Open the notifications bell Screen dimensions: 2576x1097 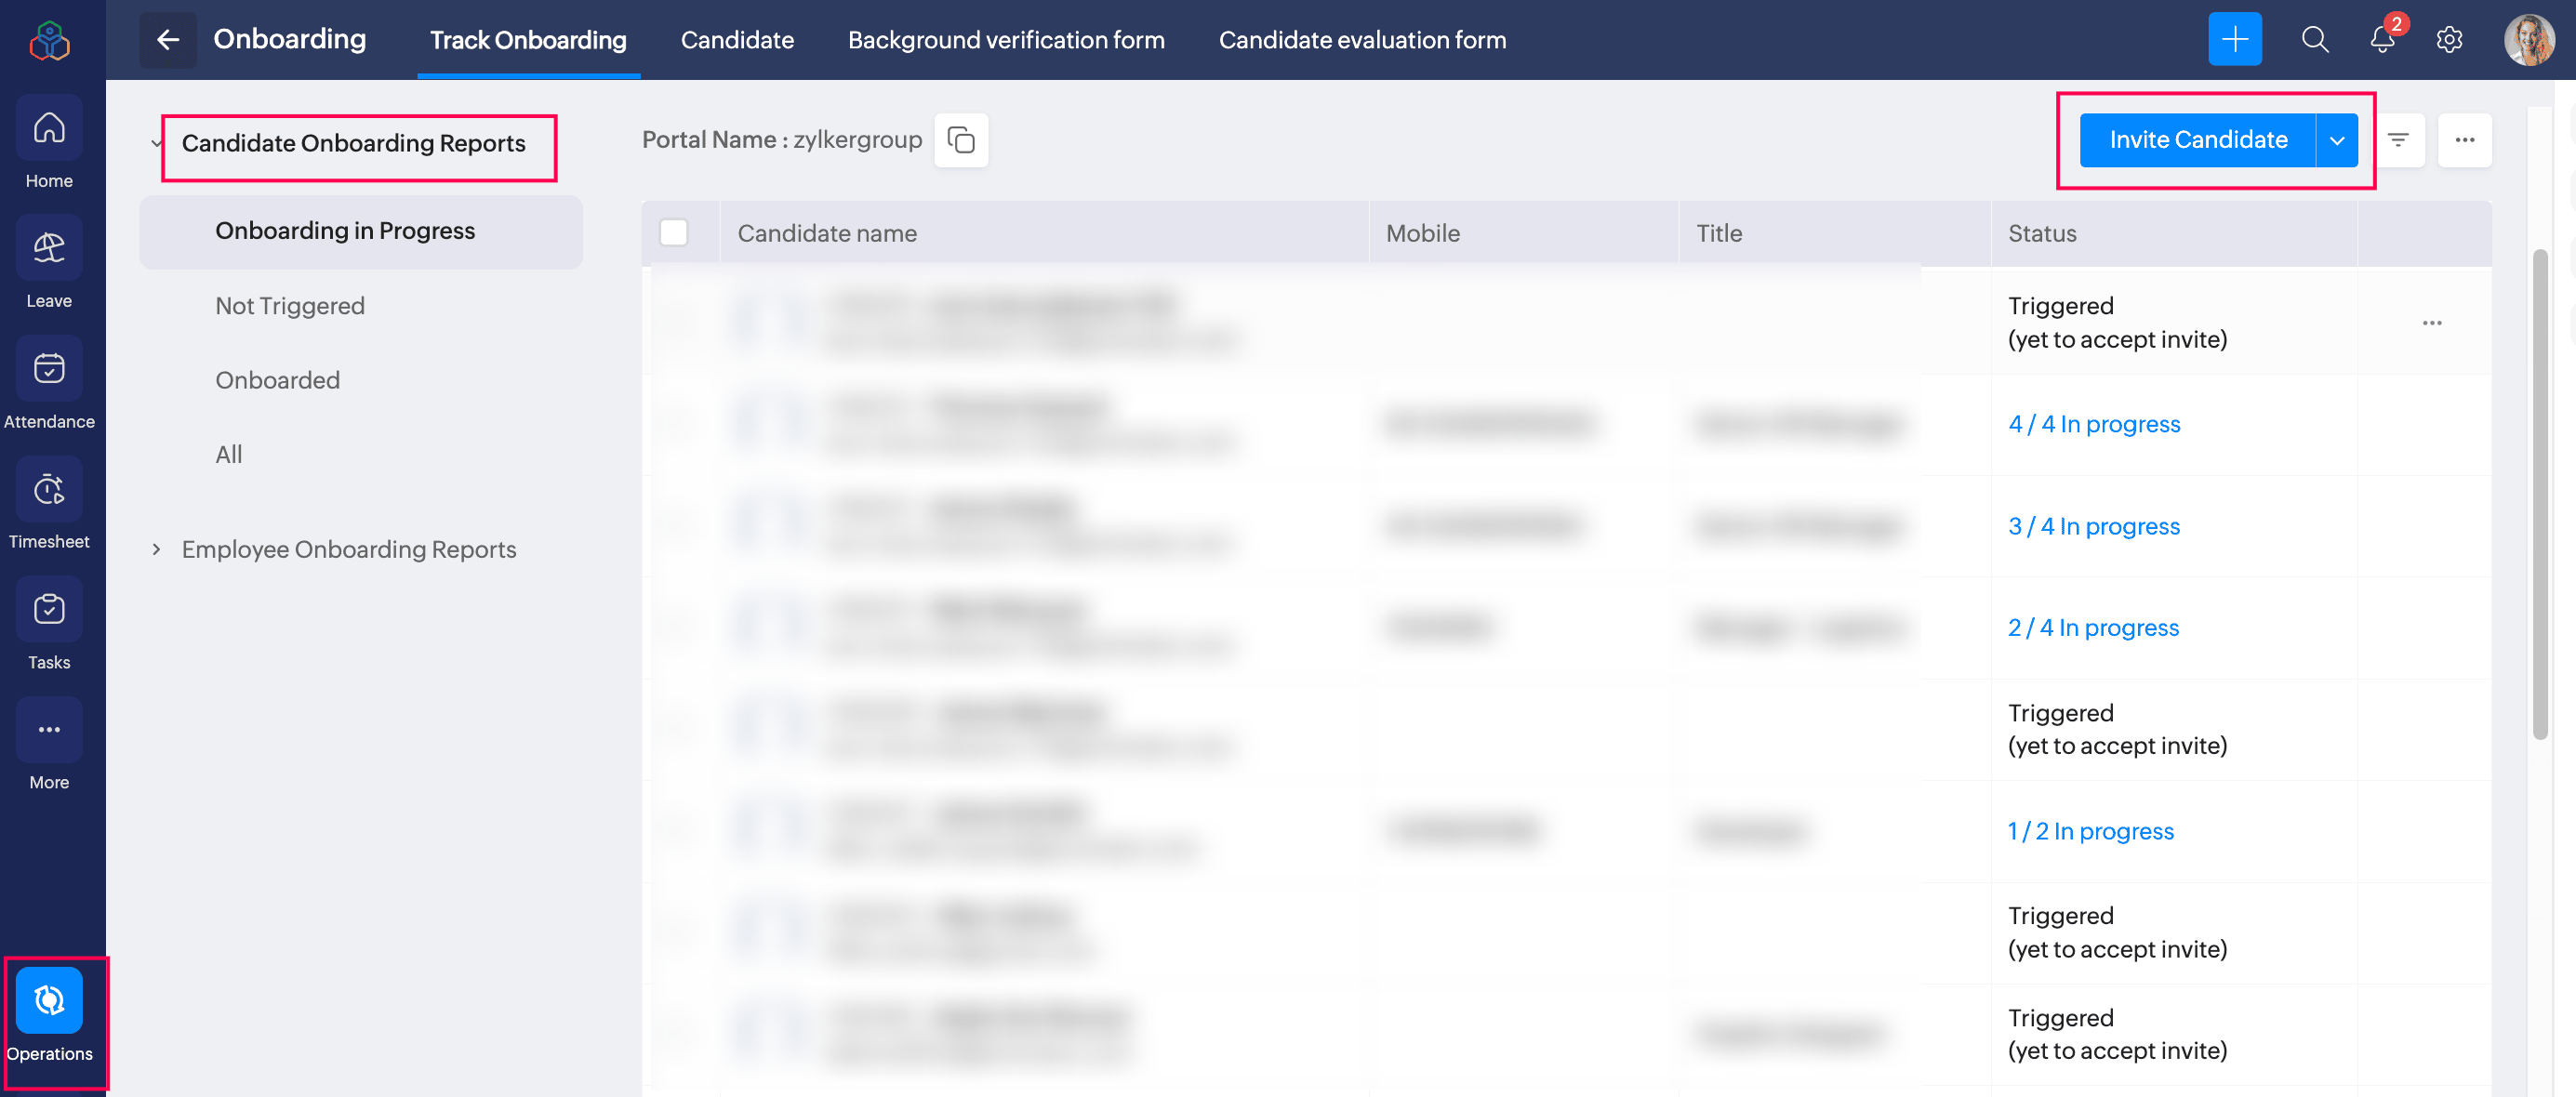coord(2382,40)
